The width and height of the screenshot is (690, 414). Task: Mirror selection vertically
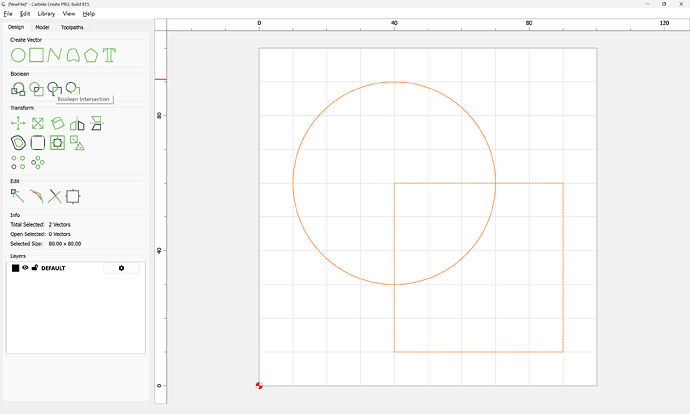[x=96, y=123]
